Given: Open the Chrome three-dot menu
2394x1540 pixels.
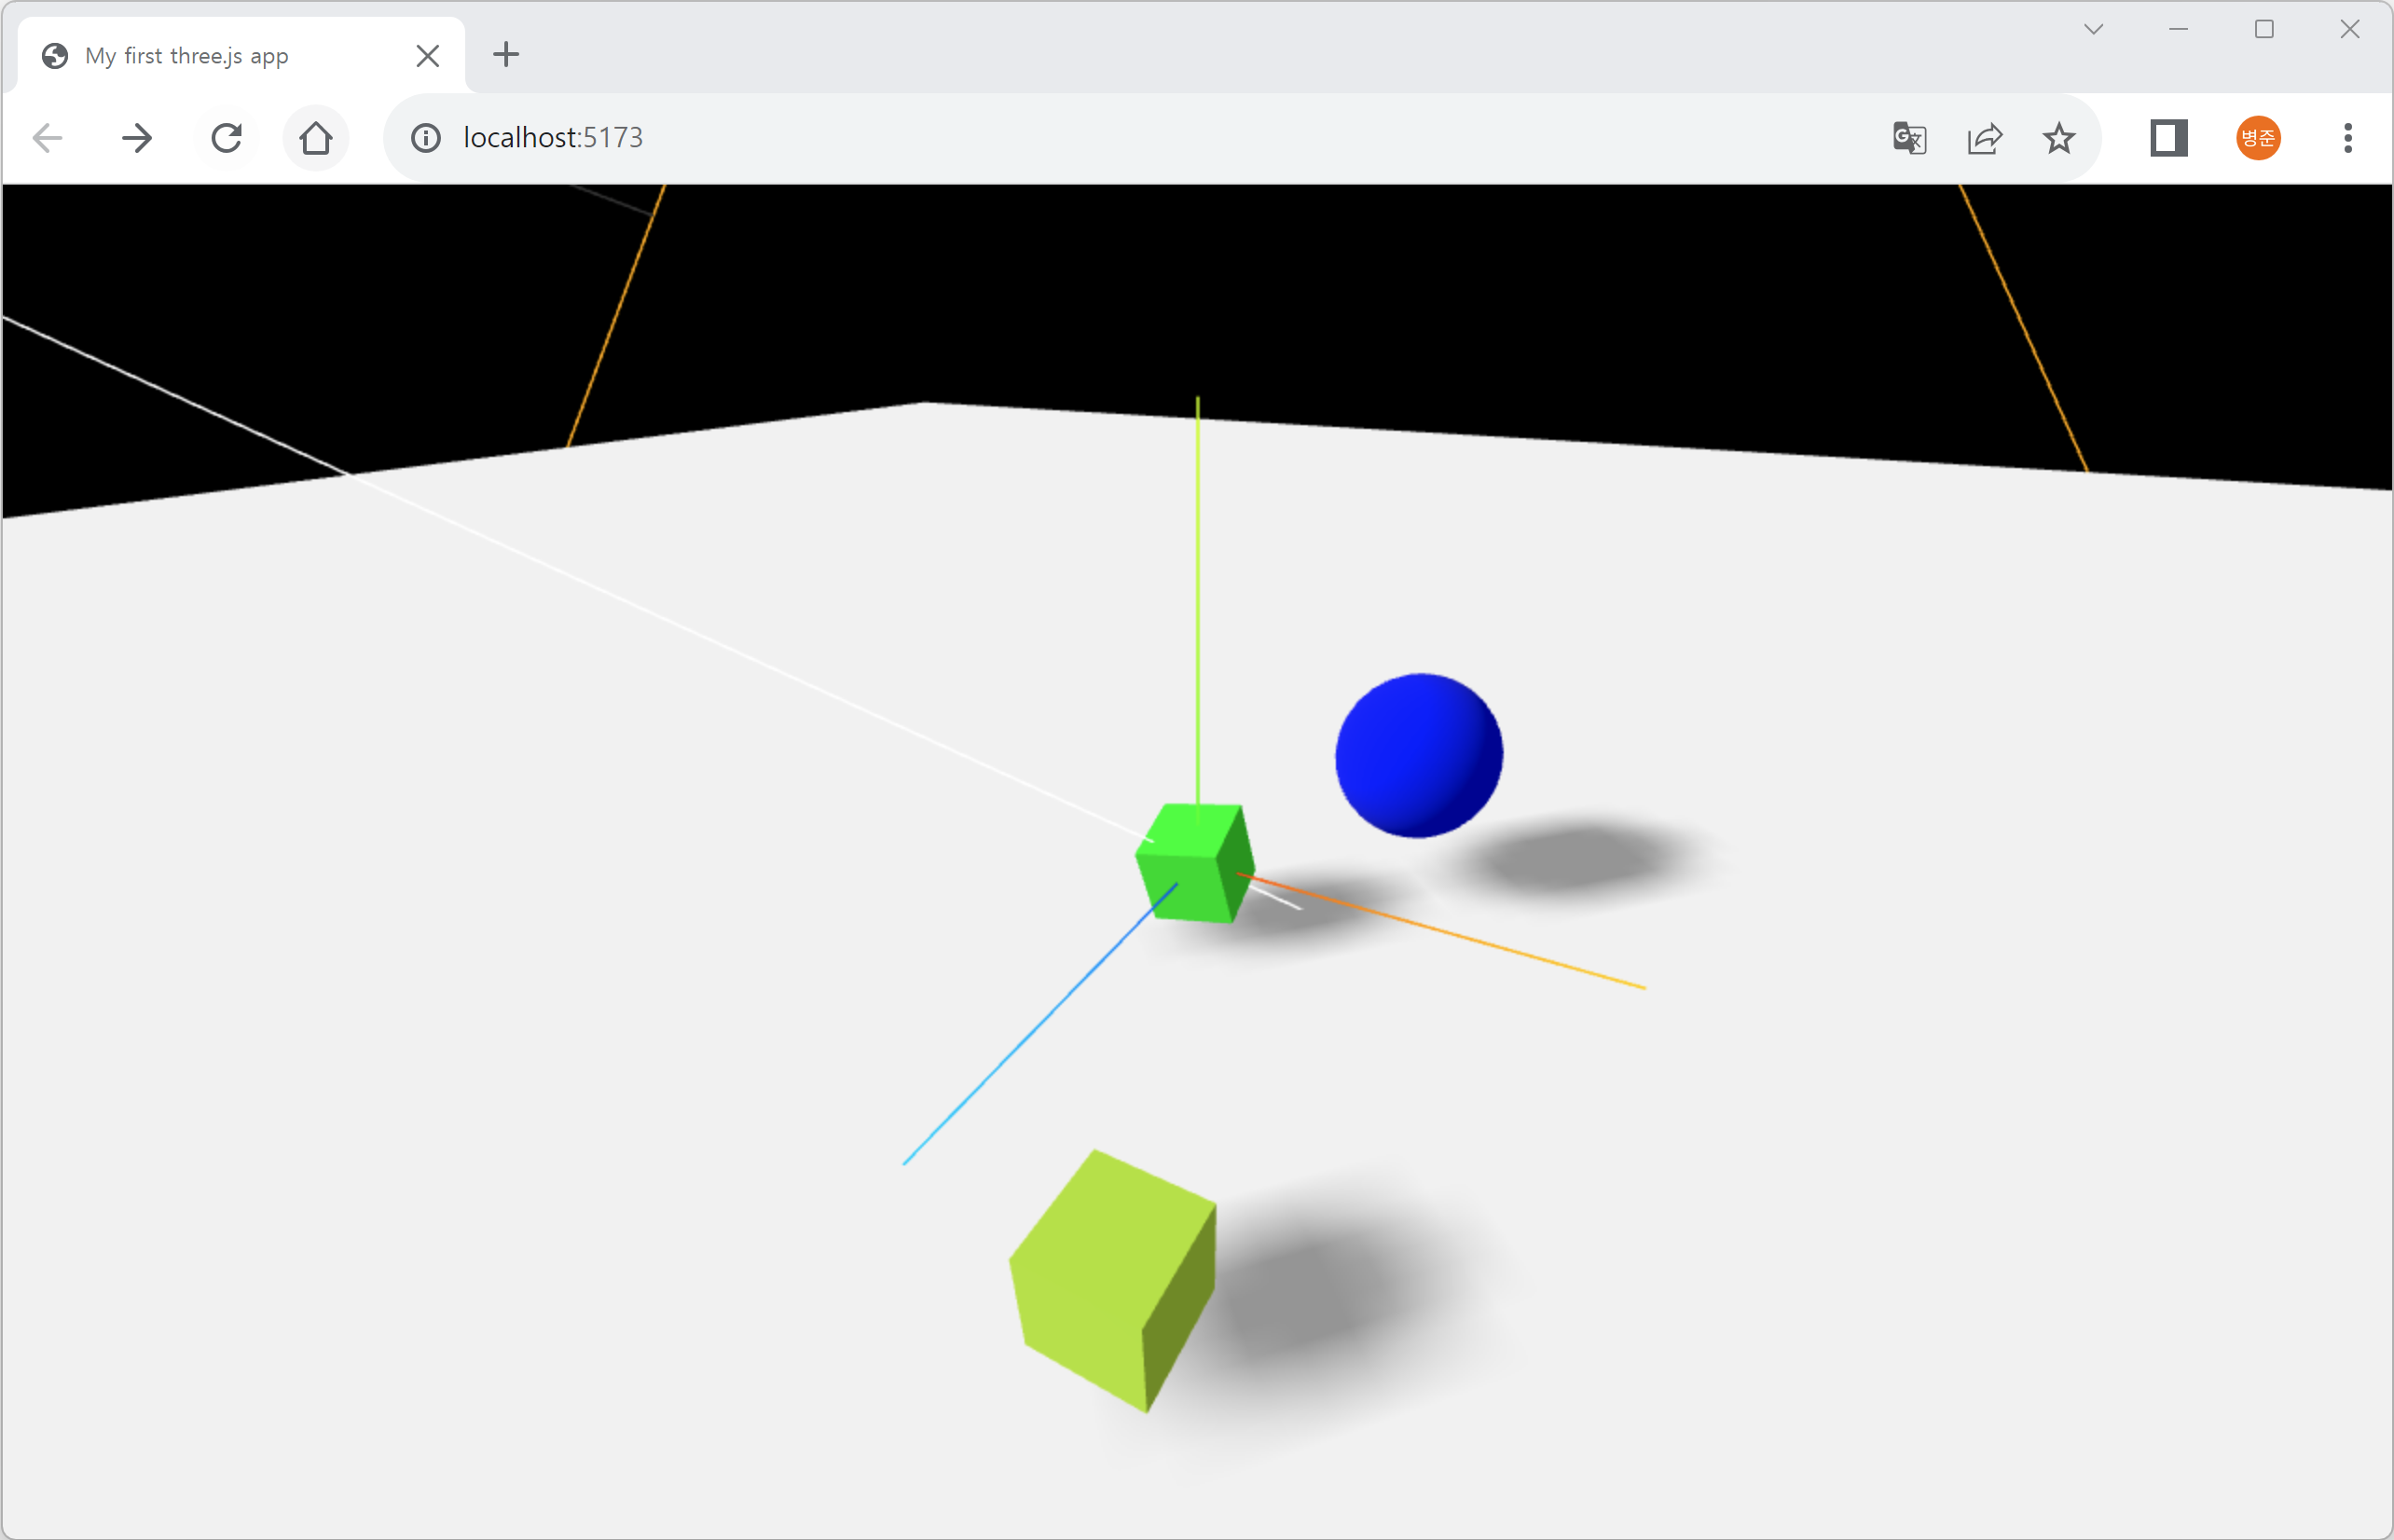Looking at the screenshot, I should (x=2347, y=138).
